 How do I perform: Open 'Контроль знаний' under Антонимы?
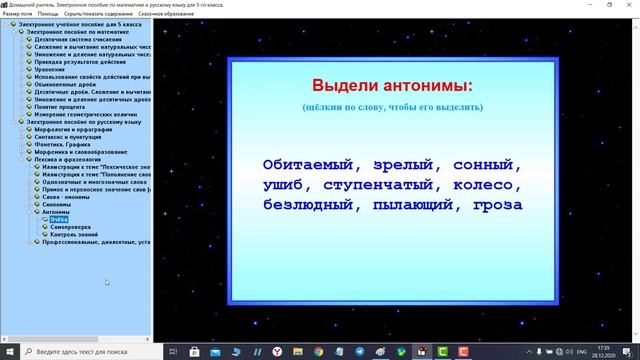tap(74, 235)
